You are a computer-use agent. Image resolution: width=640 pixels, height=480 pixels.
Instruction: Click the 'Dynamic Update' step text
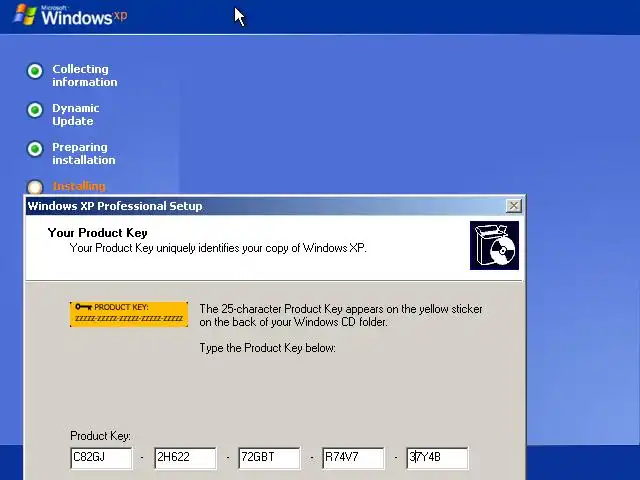tap(76, 115)
